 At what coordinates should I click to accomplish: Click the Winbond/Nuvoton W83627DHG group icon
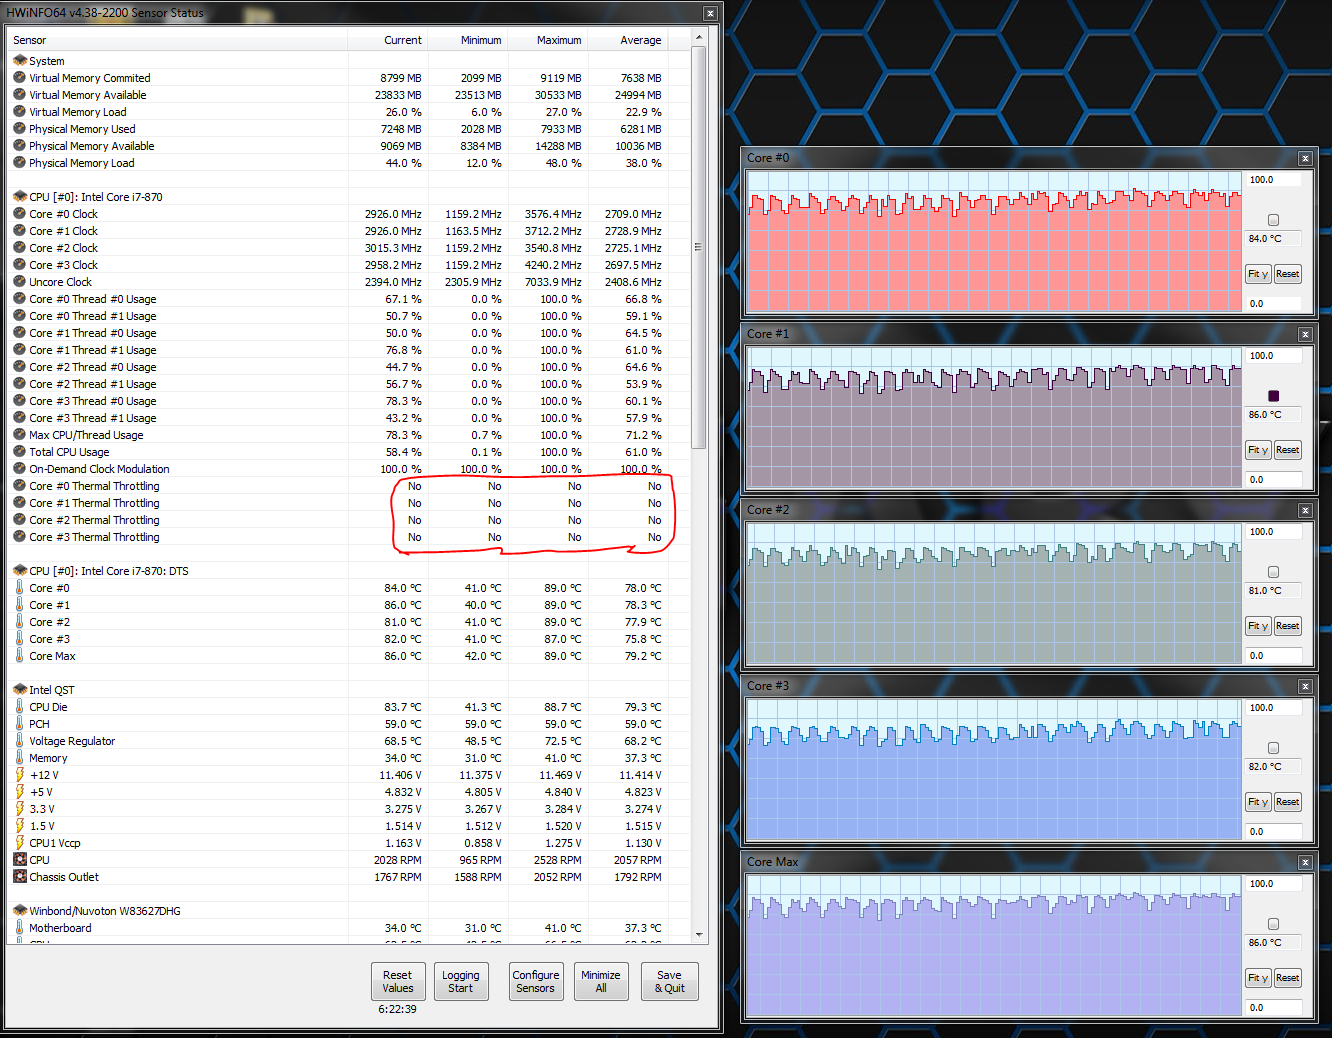pyautogui.click(x=19, y=911)
